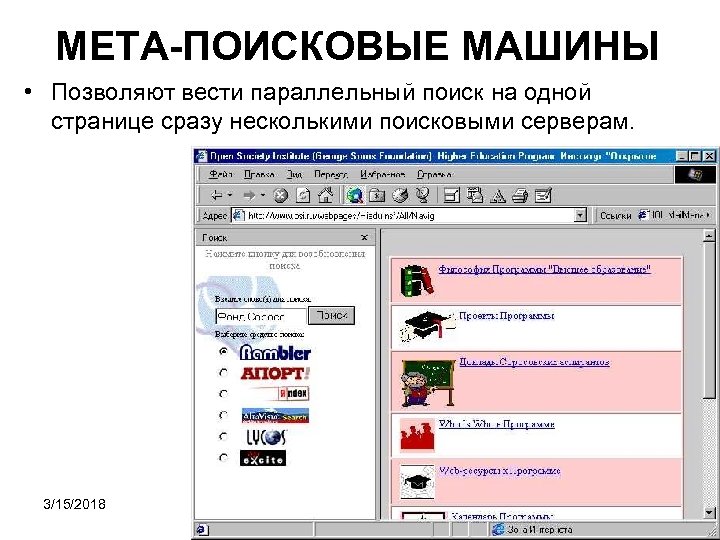Image resolution: width=720 pixels, height=540 pixels.
Task: Open the Favorites folder toolbar icon
Action: click(377, 196)
